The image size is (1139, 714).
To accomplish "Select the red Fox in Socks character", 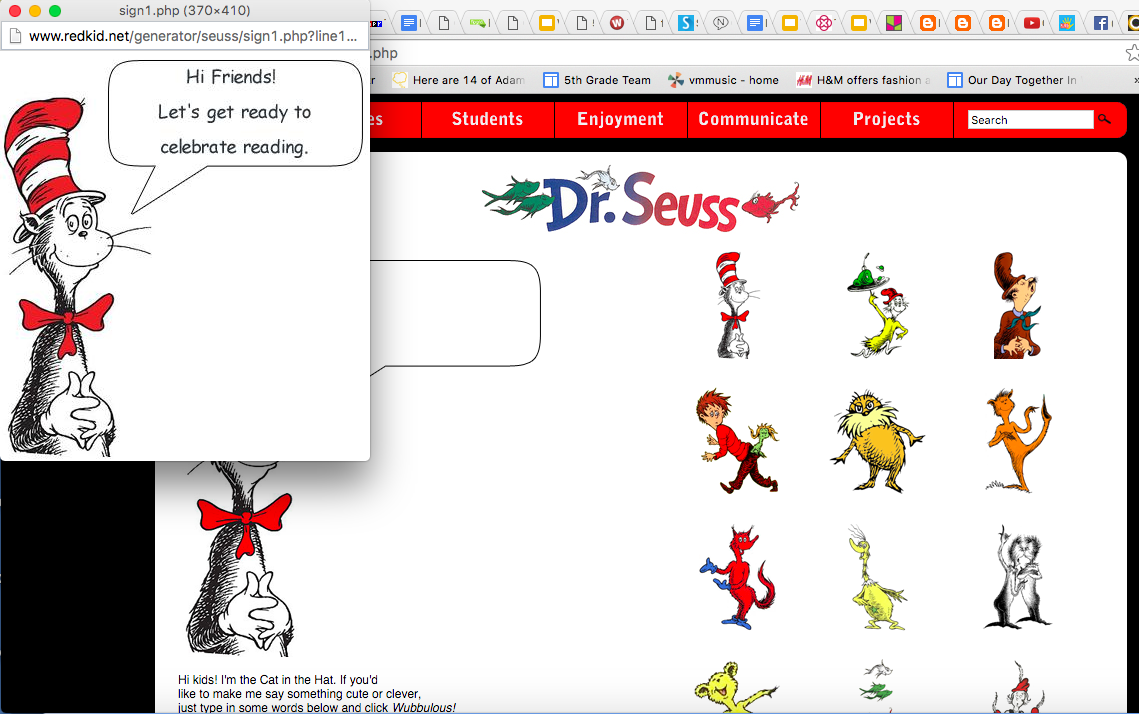I will pyautogui.click(x=737, y=577).
